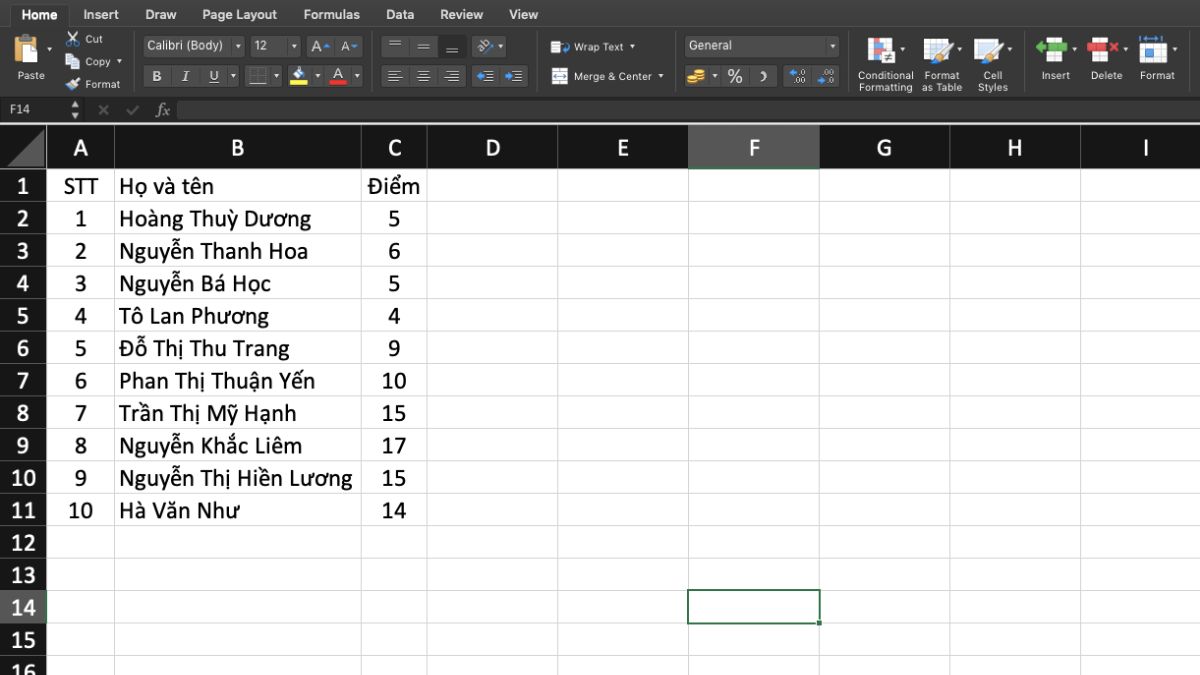Open the font size dropdown
The height and width of the screenshot is (675, 1200).
click(x=295, y=45)
